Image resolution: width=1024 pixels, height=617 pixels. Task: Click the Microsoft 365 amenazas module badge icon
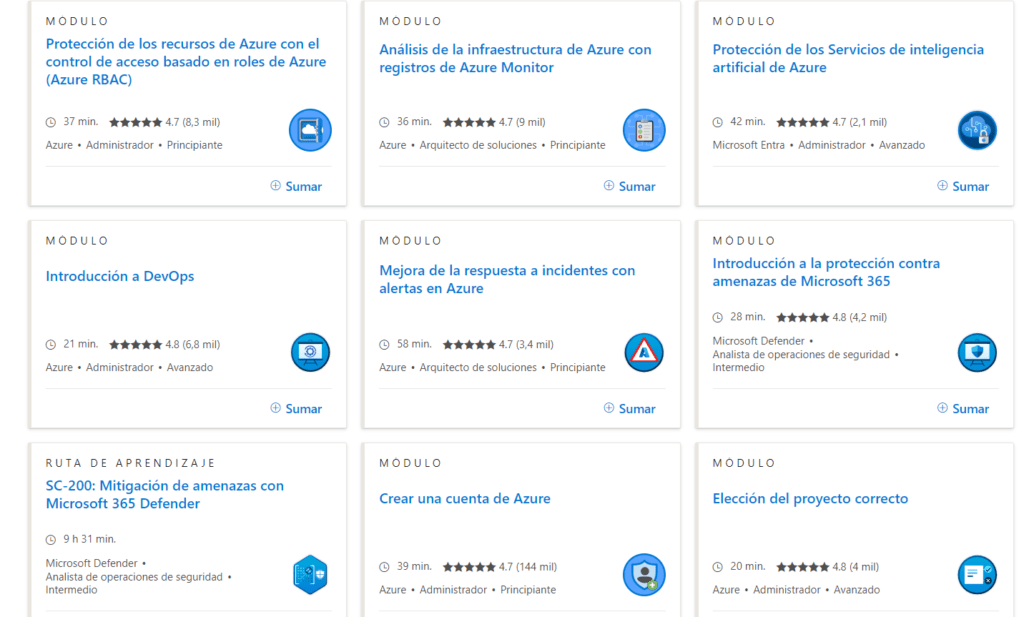[x=977, y=353]
